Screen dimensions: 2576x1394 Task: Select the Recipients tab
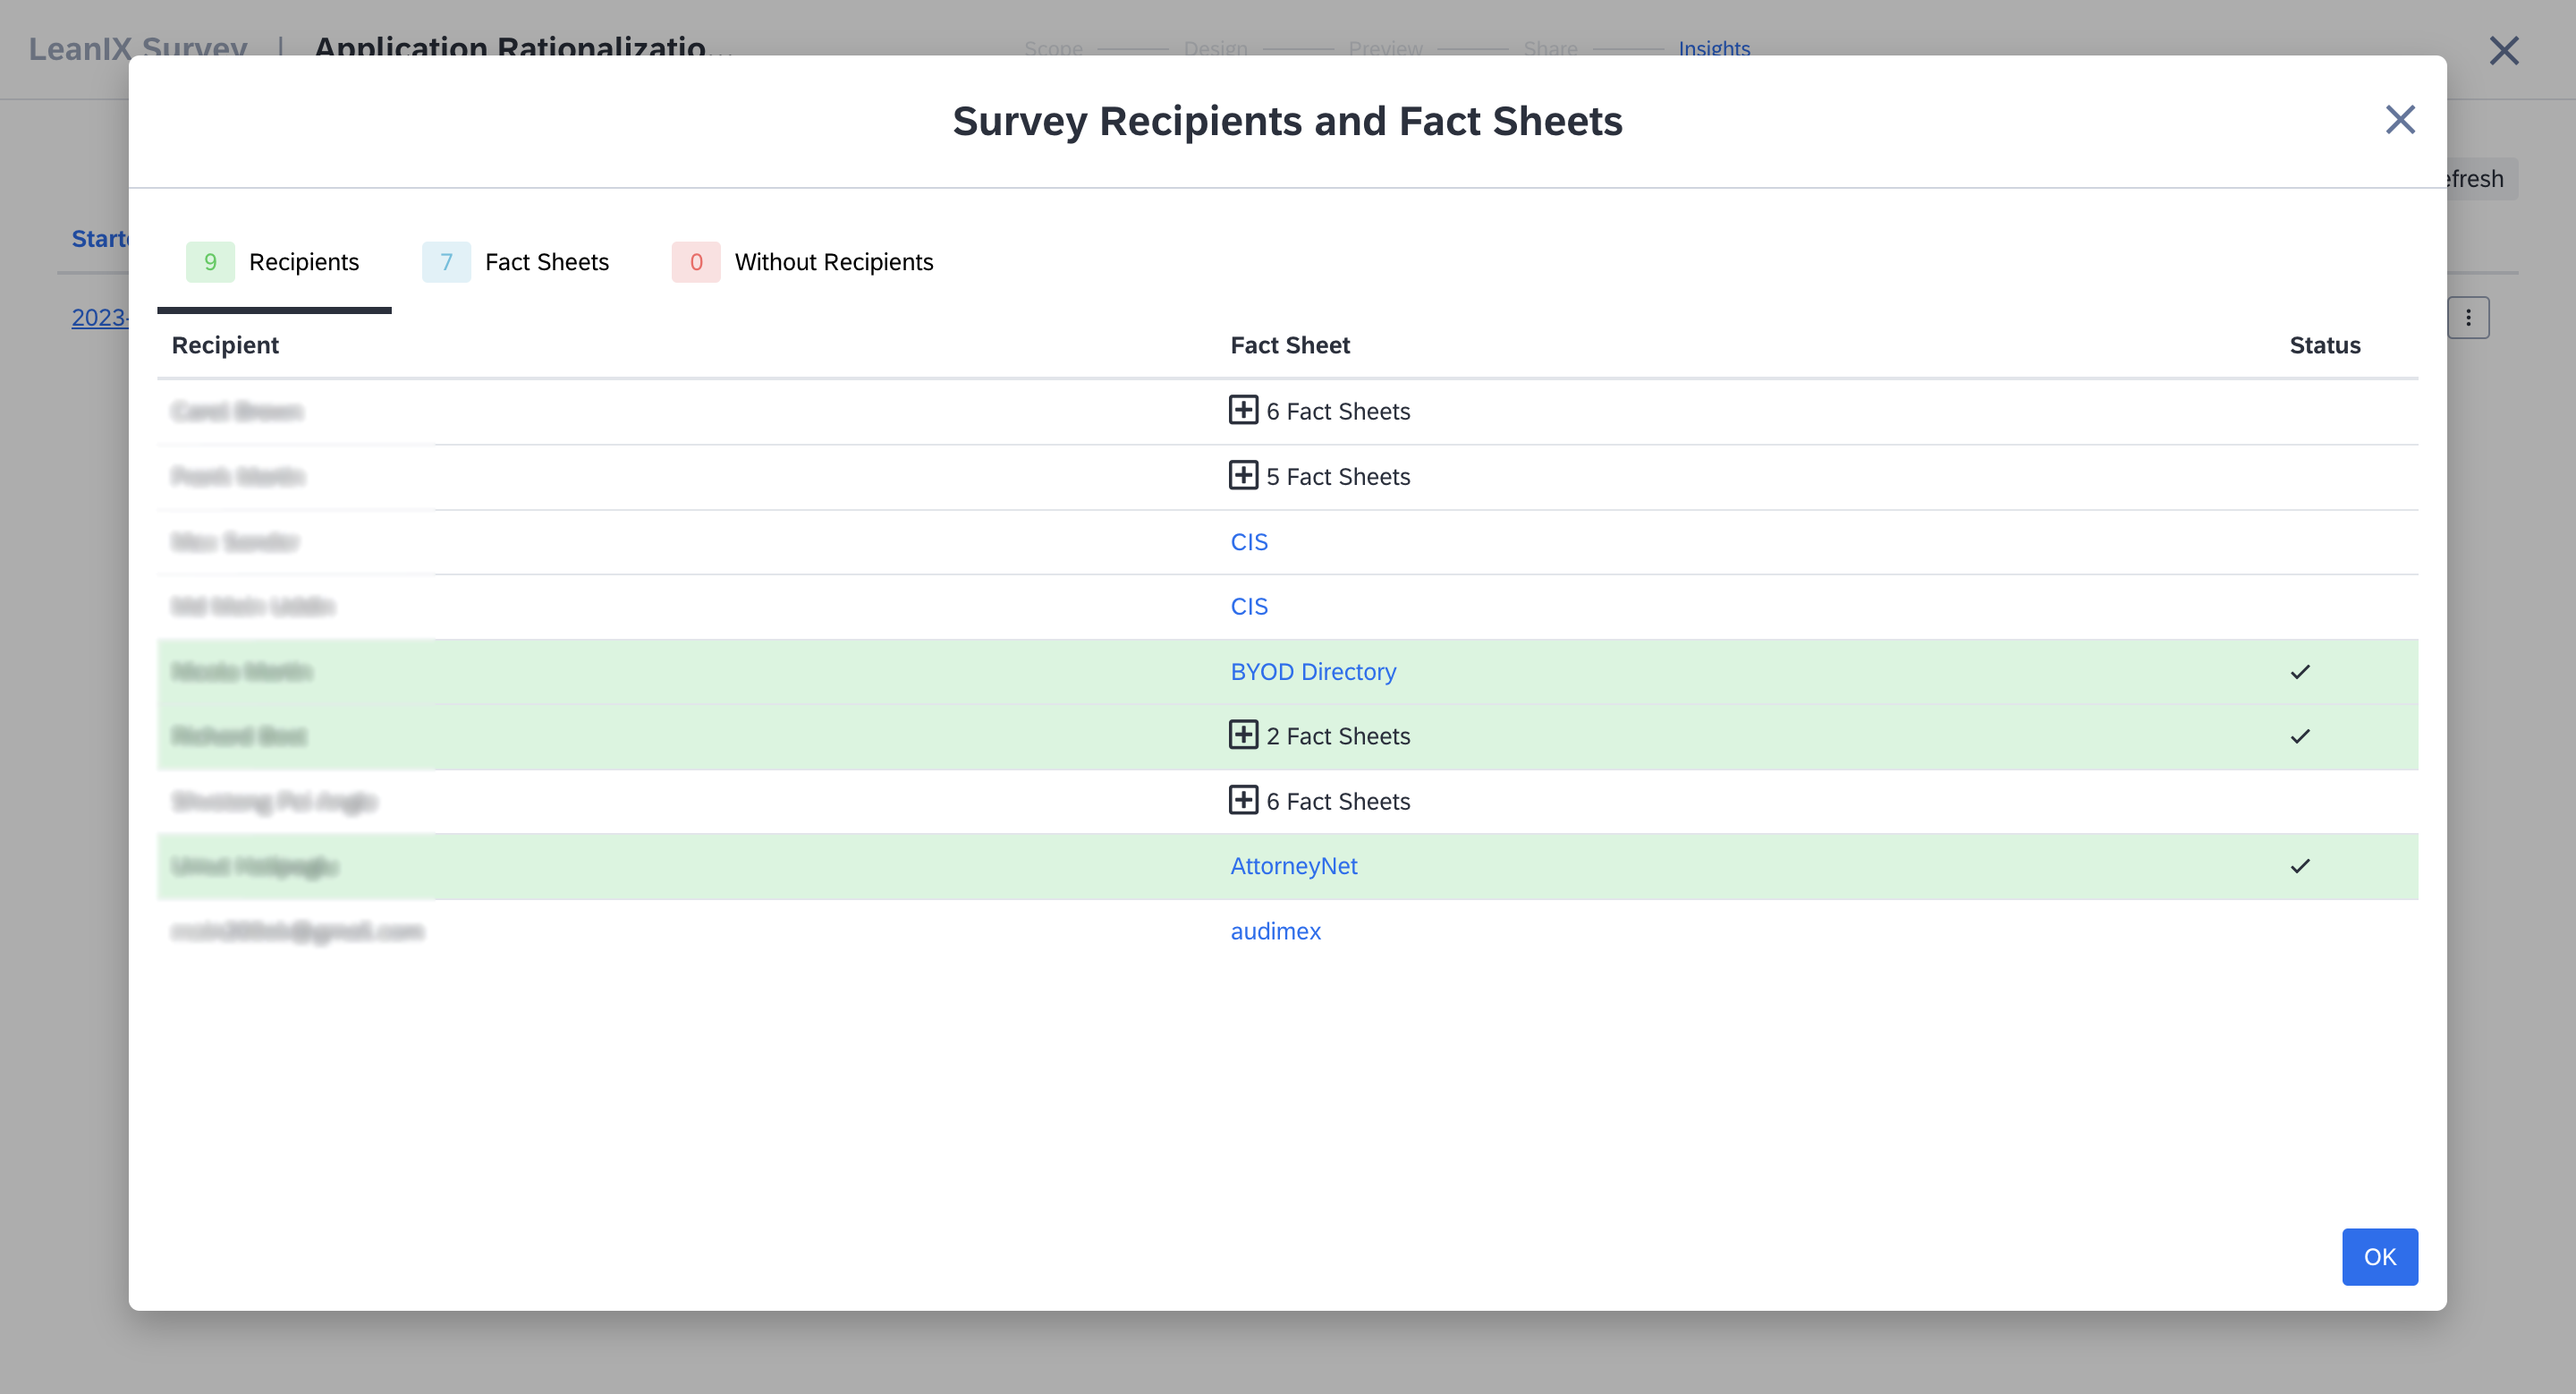click(x=303, y=262)
